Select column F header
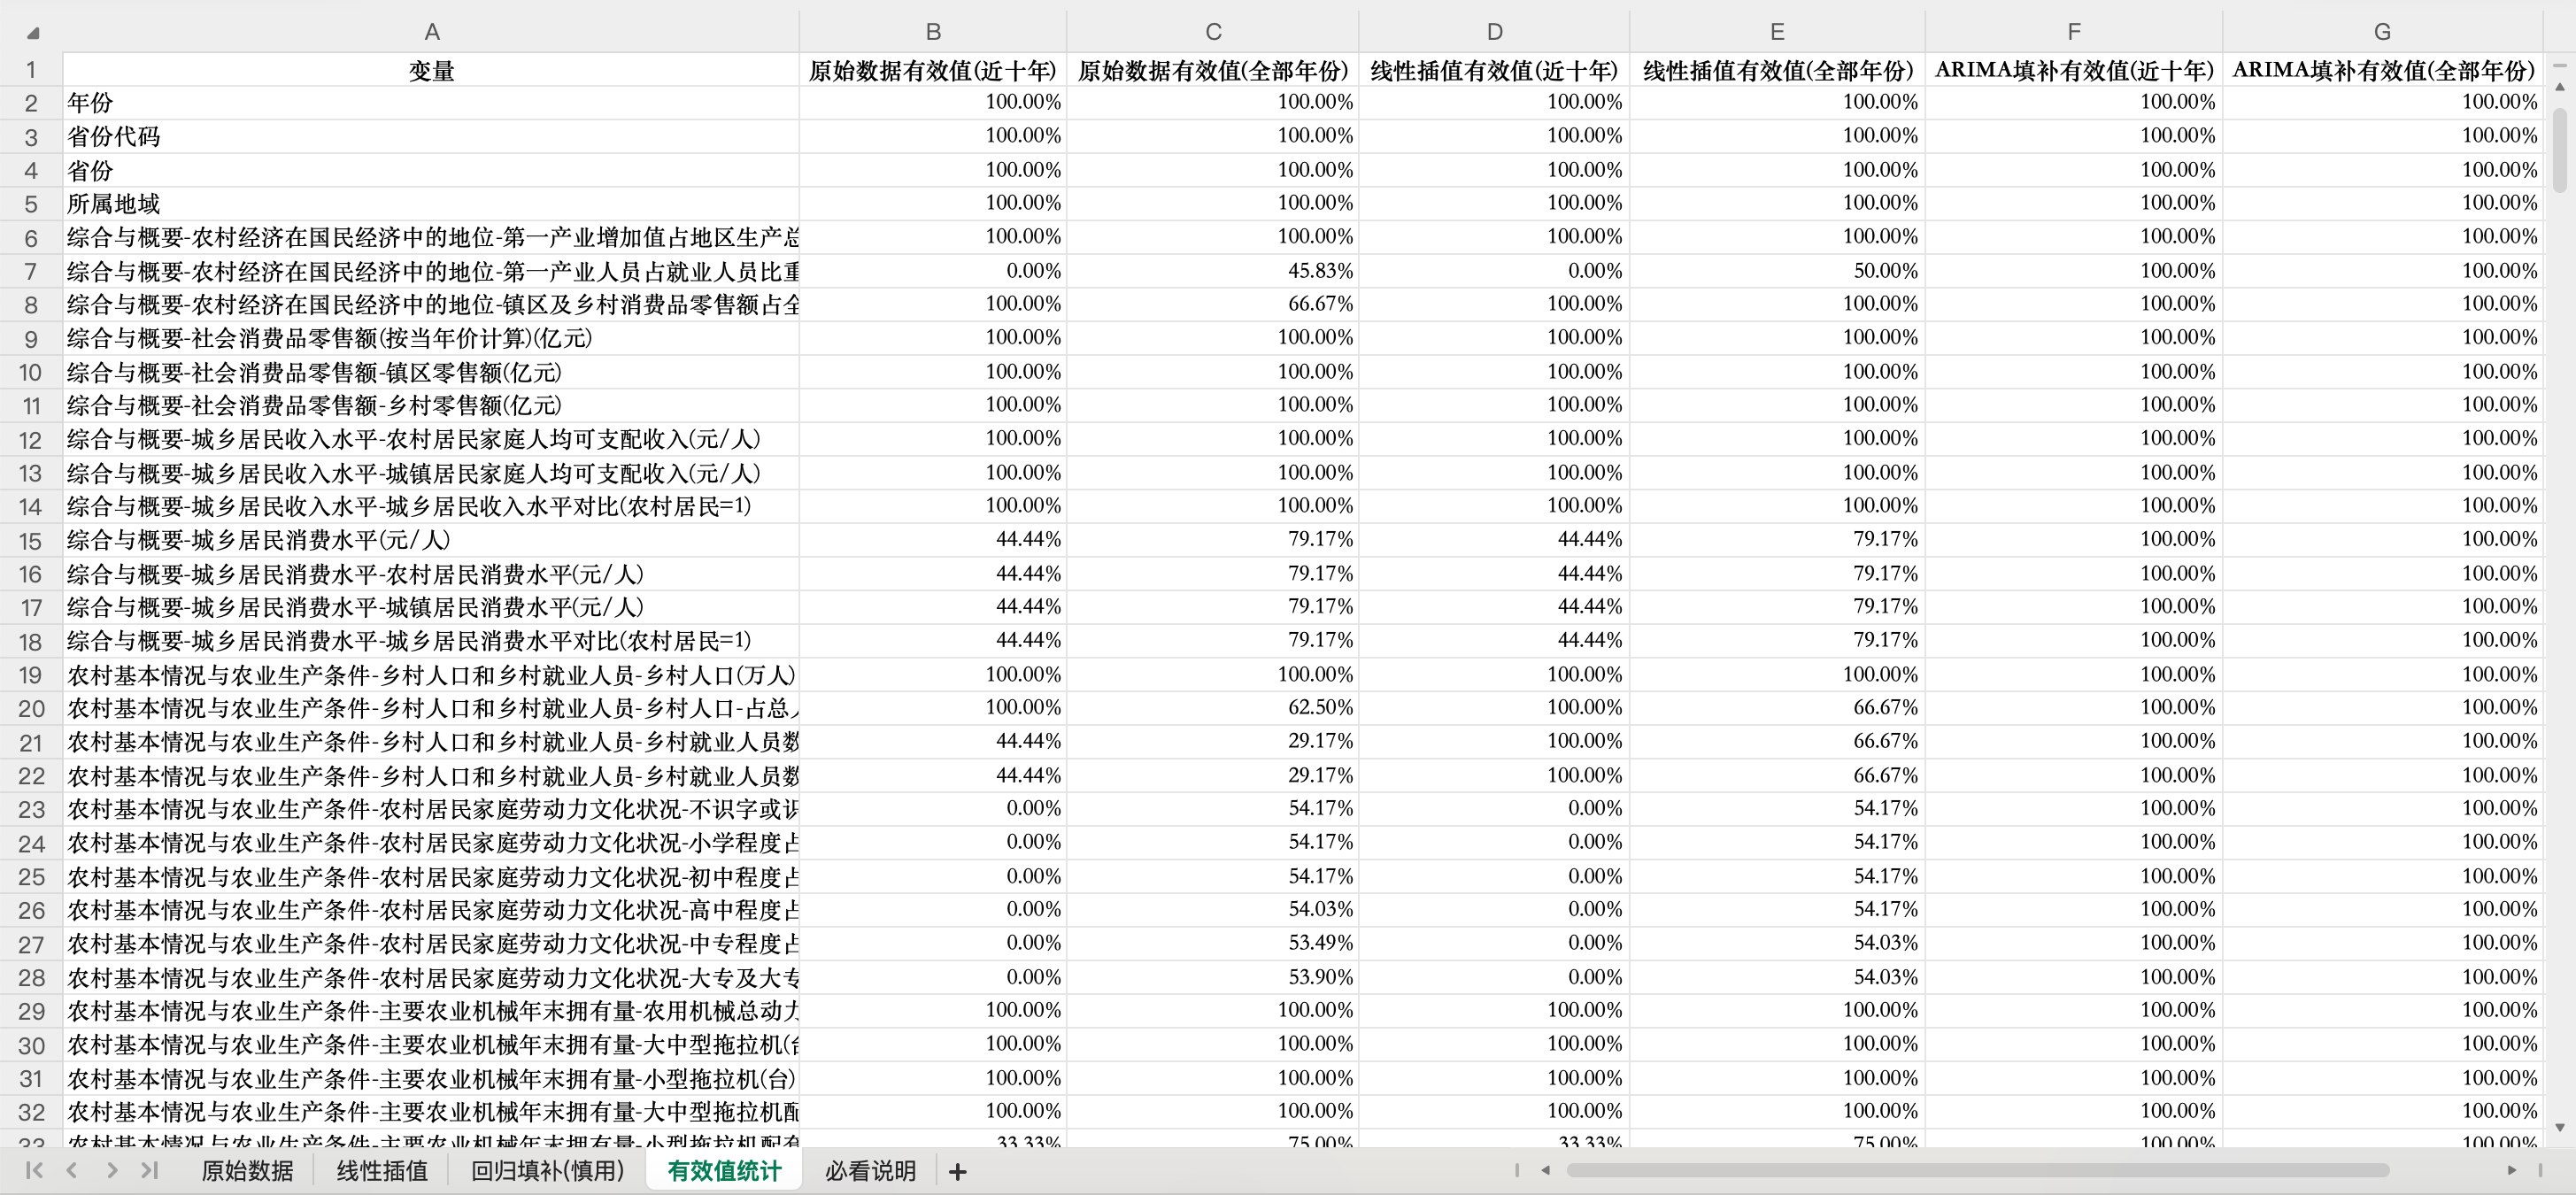The height and width of the screenshot is (1195, 2576). point(2074,32)
